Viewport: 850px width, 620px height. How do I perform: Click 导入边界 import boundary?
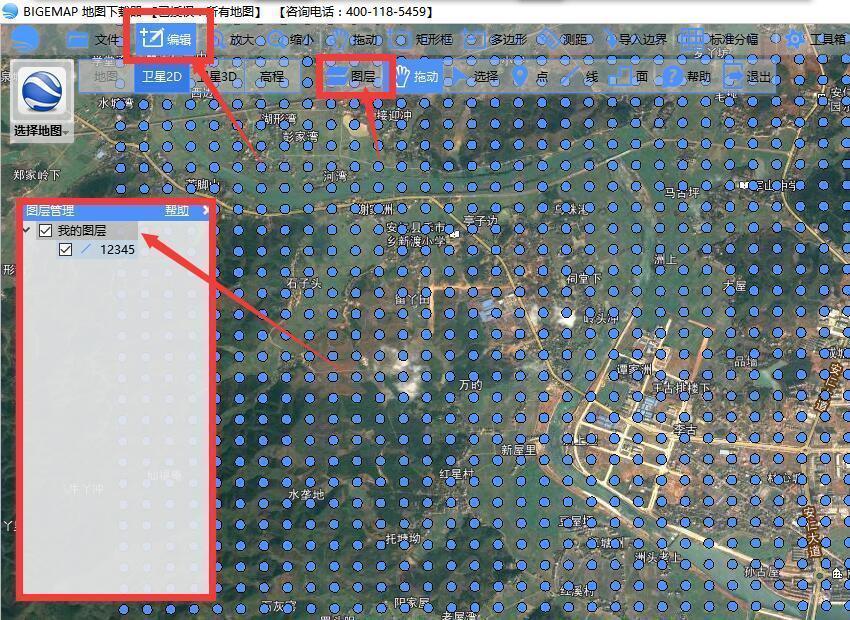tap(636, 40)
